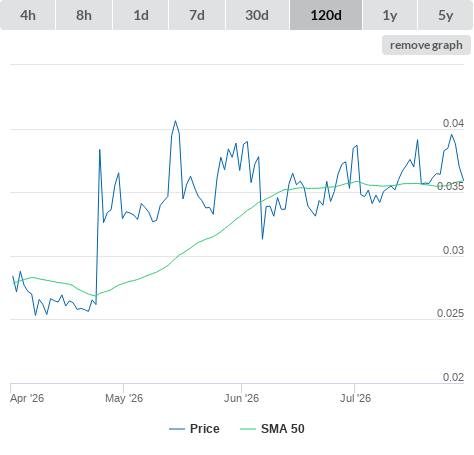This screenshot has height=455, width=474.
Task: Select the 4h time range tab
Action: click(x=28, y=15)
